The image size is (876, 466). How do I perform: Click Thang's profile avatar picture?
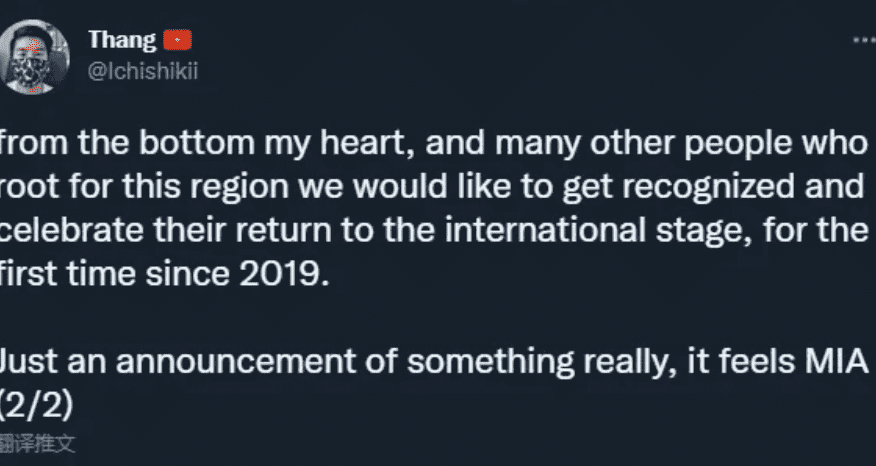(x=34, y=56)
